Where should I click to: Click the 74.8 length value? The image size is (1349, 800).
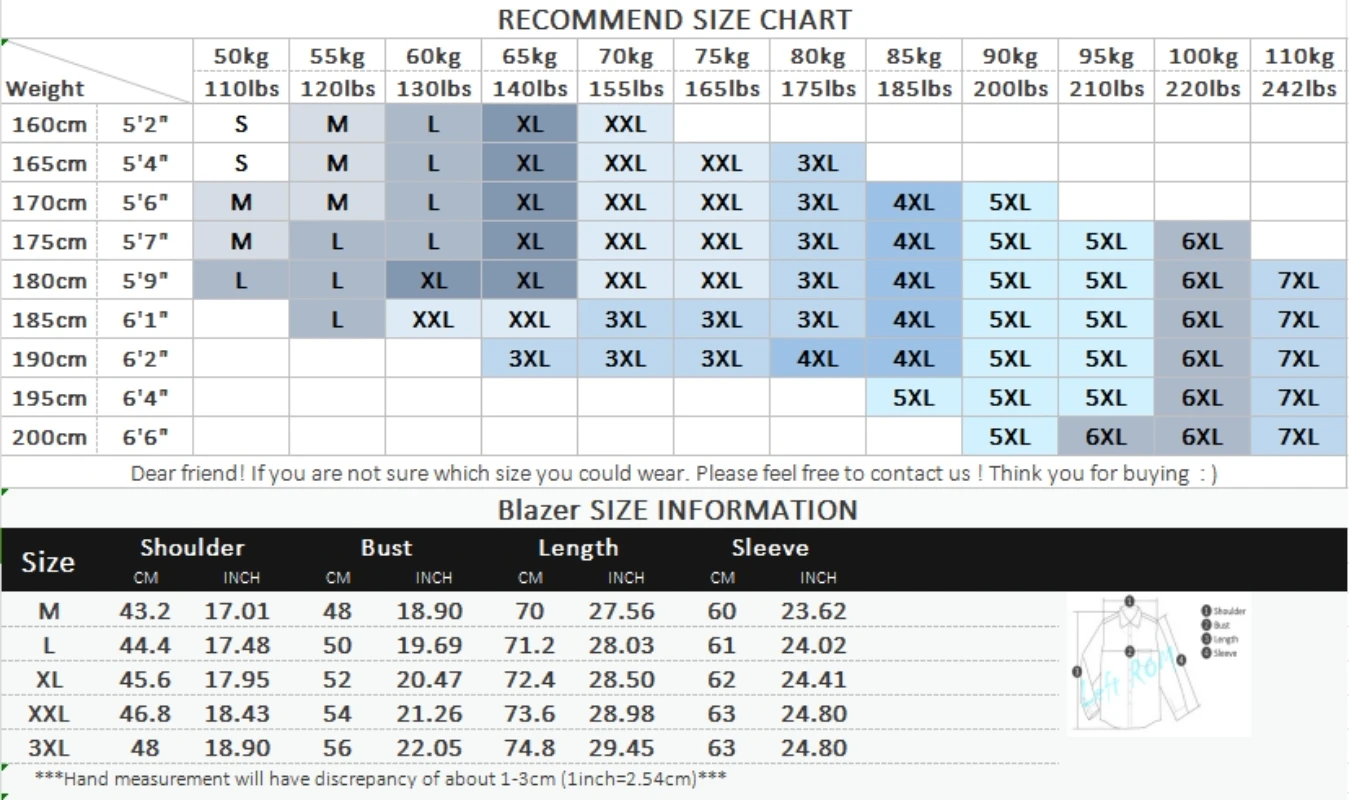coord(530,747)
